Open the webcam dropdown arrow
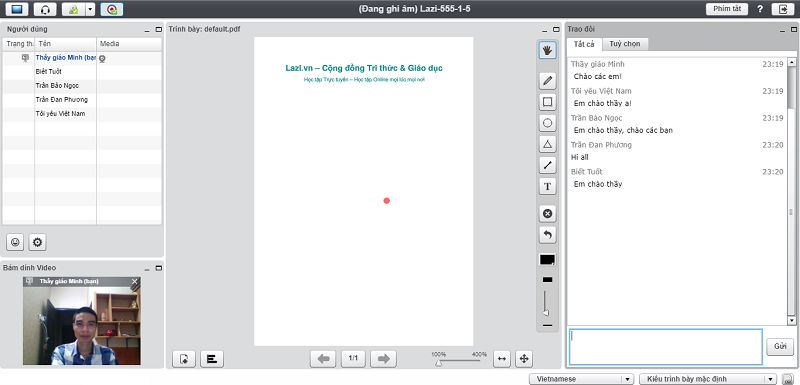Image resolution: width=800 pixels, height=385 pixels. pos(90,9)
